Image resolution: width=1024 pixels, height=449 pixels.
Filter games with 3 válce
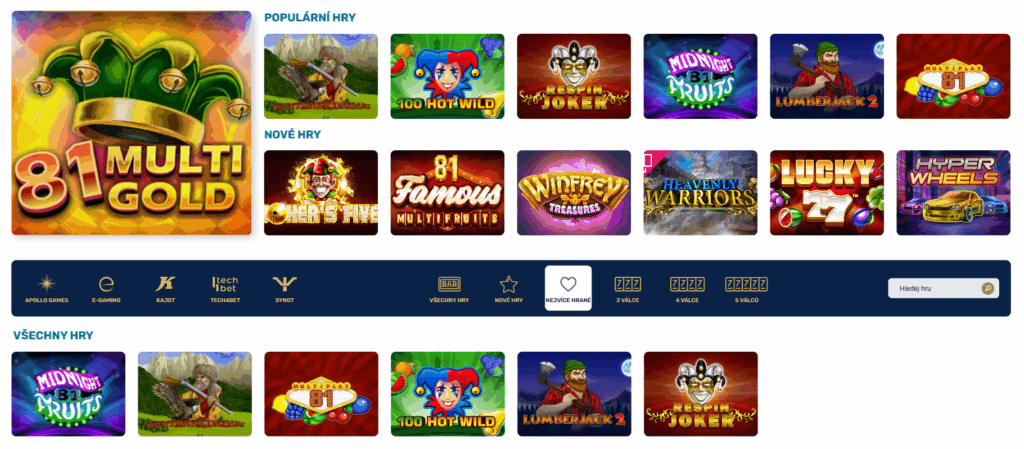pos(628,289)
